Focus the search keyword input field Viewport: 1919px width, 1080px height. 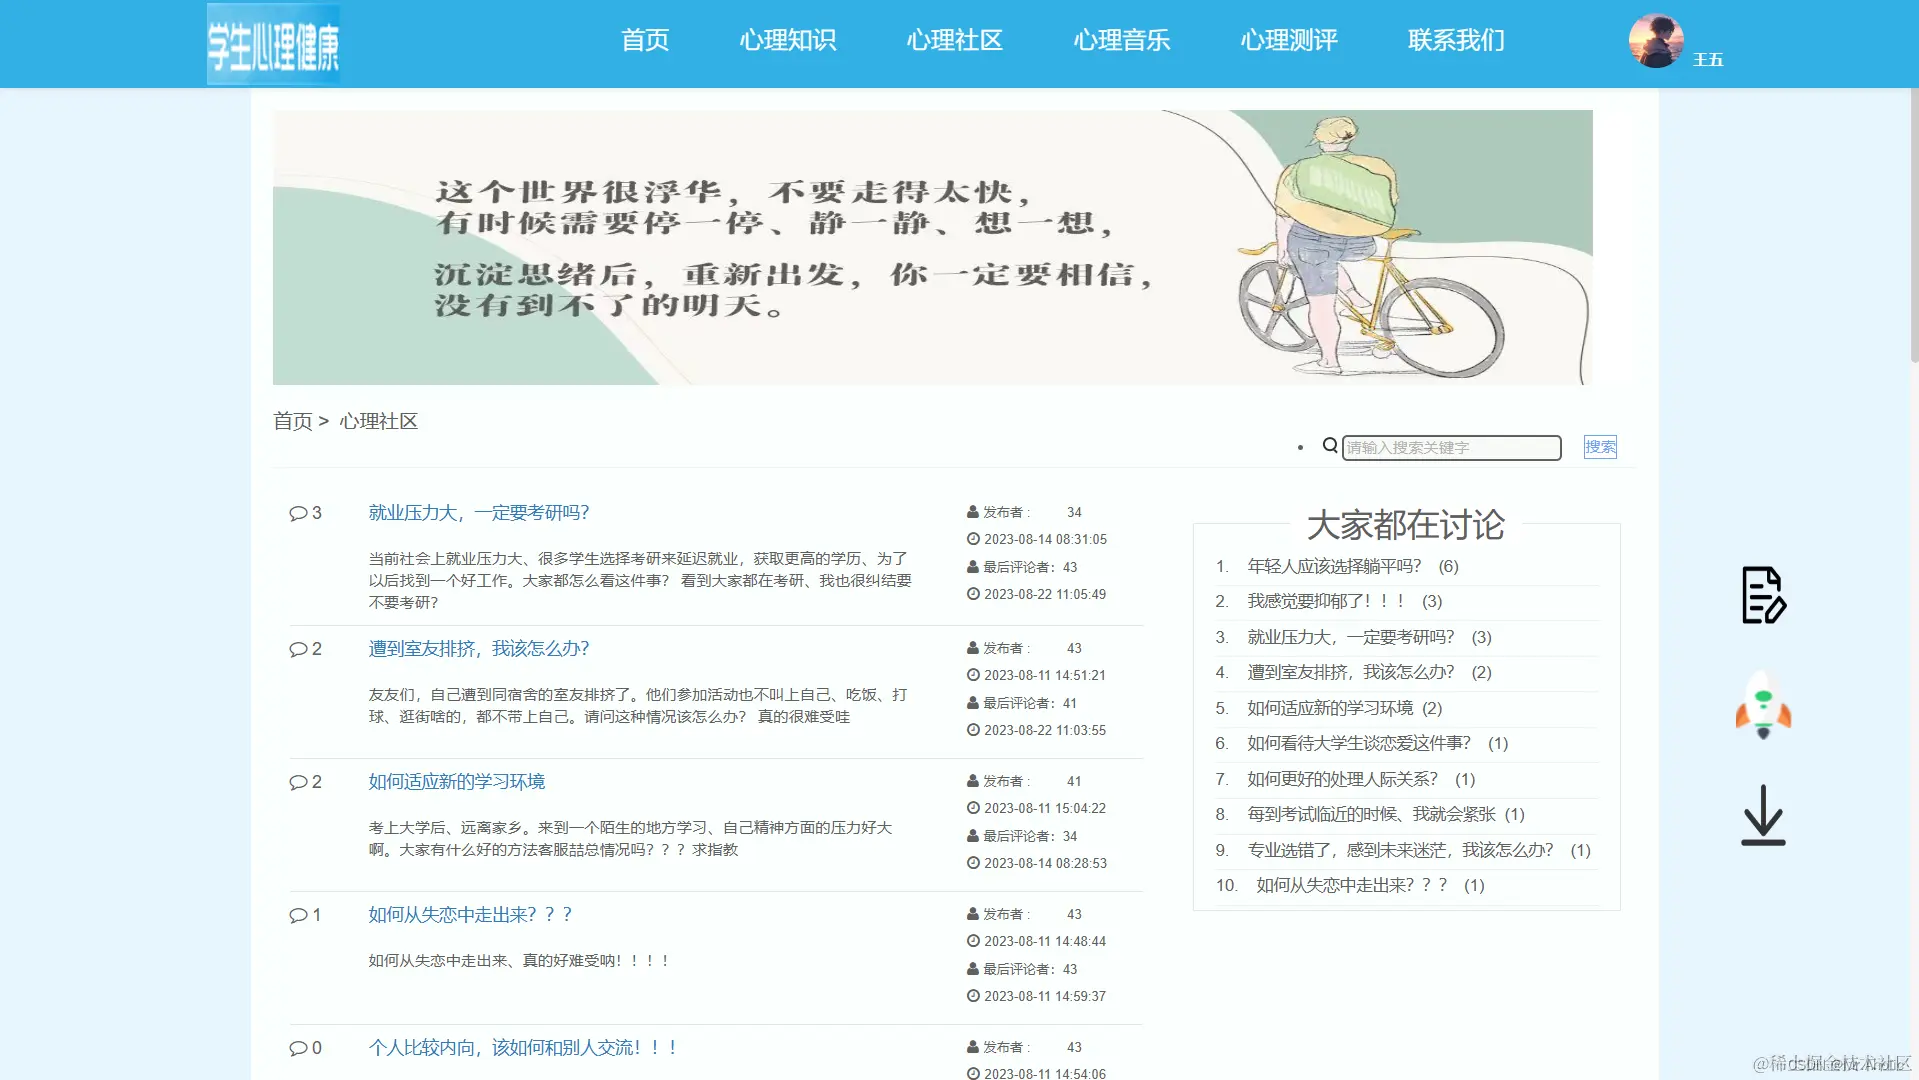click(x=1451, y=447)
